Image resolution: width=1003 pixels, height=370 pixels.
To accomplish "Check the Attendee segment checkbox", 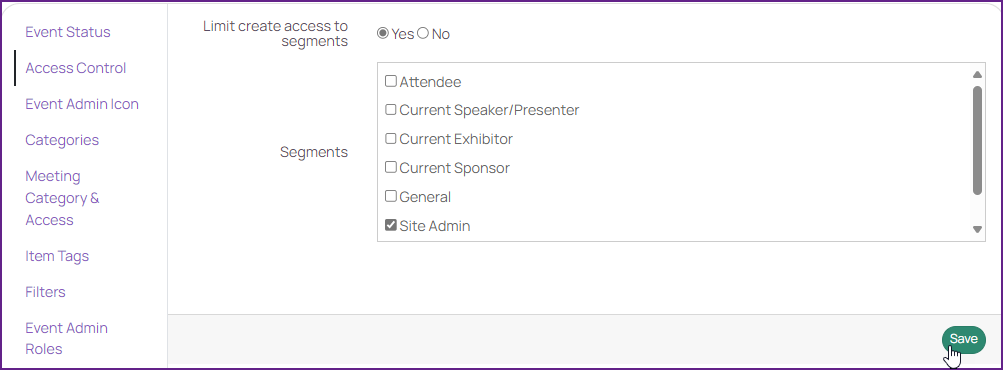I will point(390,81).
